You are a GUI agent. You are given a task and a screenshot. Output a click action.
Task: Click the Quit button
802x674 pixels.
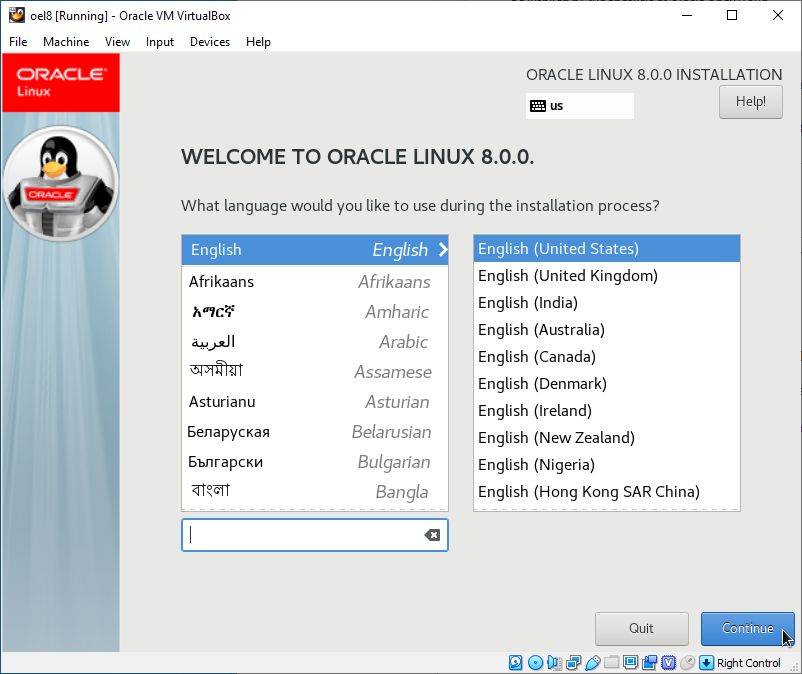pos(641,628)
